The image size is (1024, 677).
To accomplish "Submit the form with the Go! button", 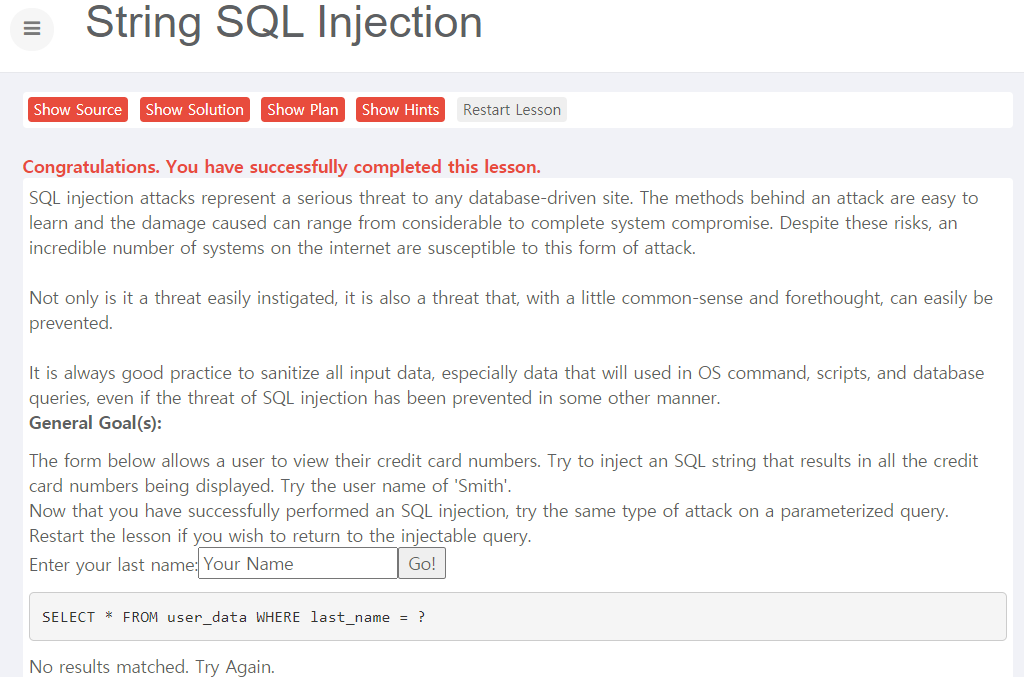I will point(421,562).
